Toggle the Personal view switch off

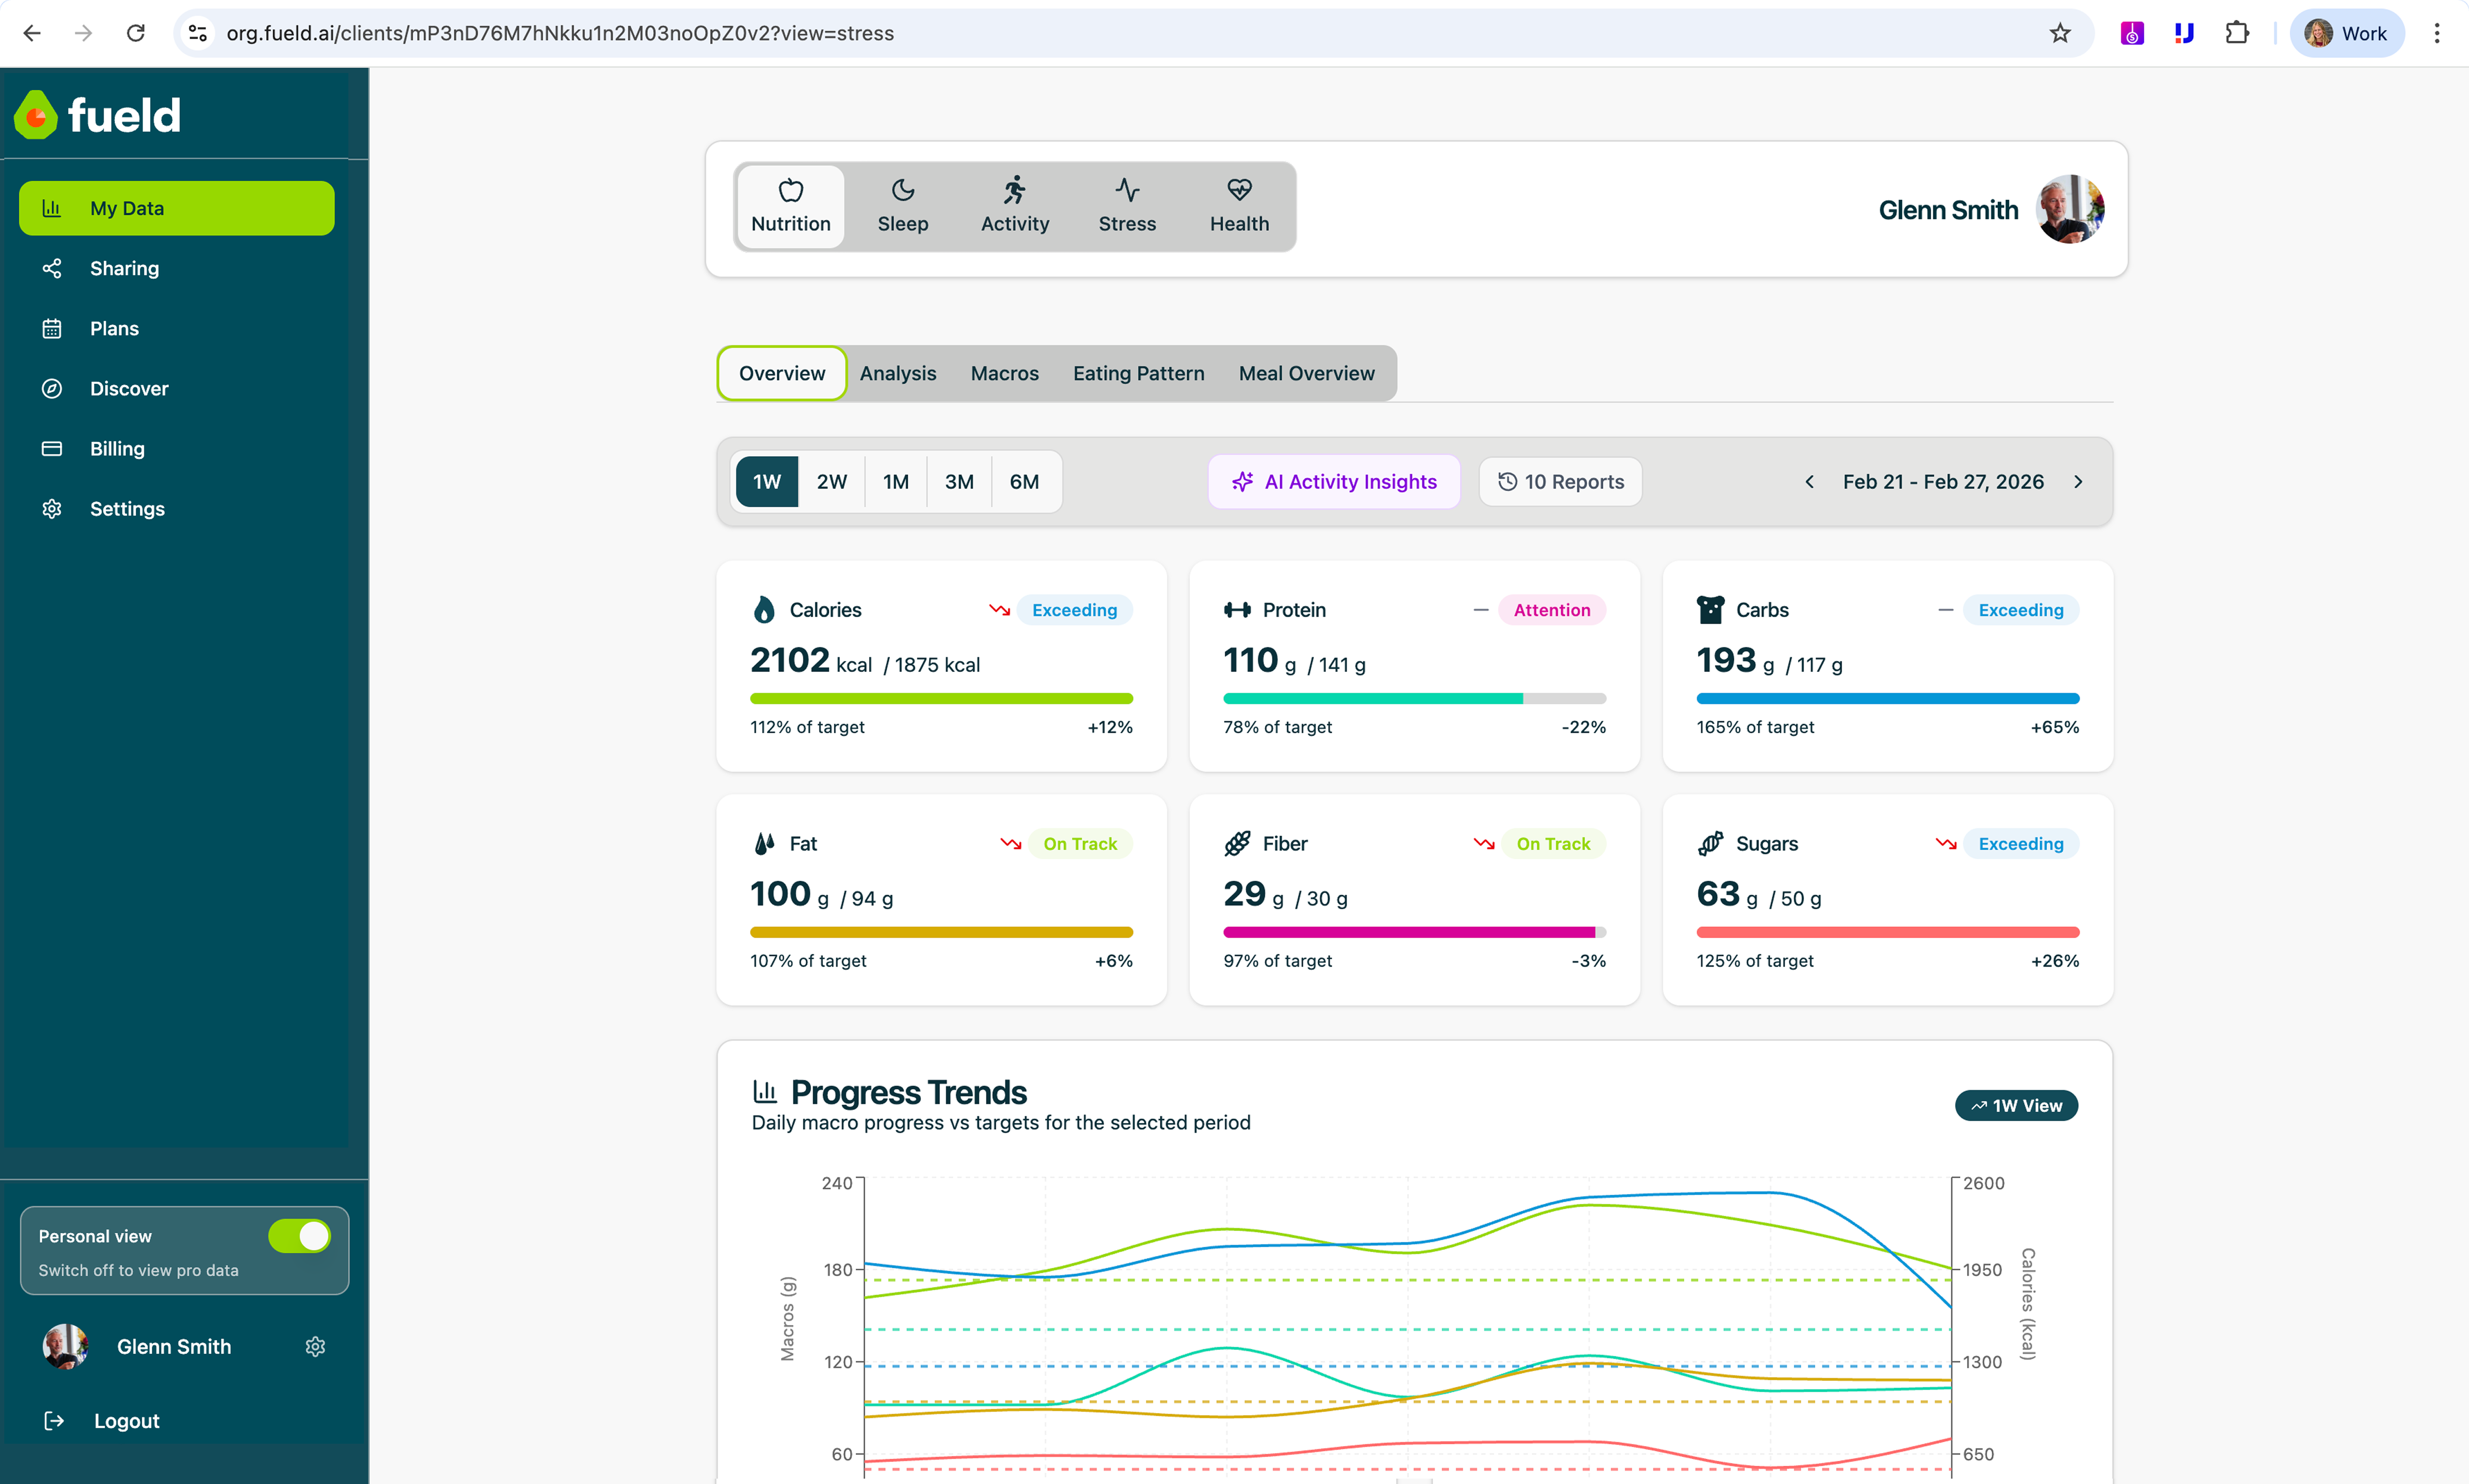click(x=299, y=1236)
